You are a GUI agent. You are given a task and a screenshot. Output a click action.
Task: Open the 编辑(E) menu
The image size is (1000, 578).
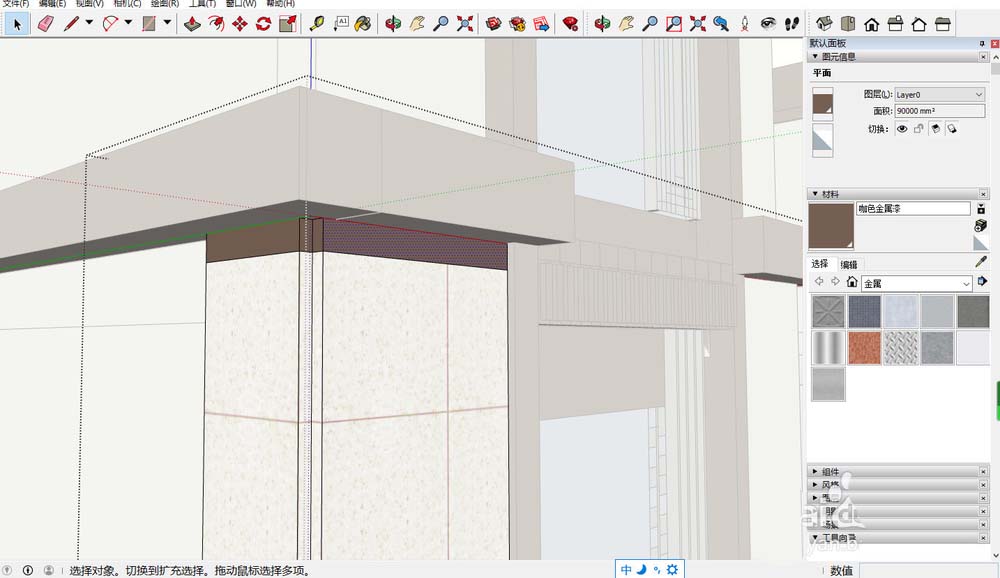pos(52,3)
